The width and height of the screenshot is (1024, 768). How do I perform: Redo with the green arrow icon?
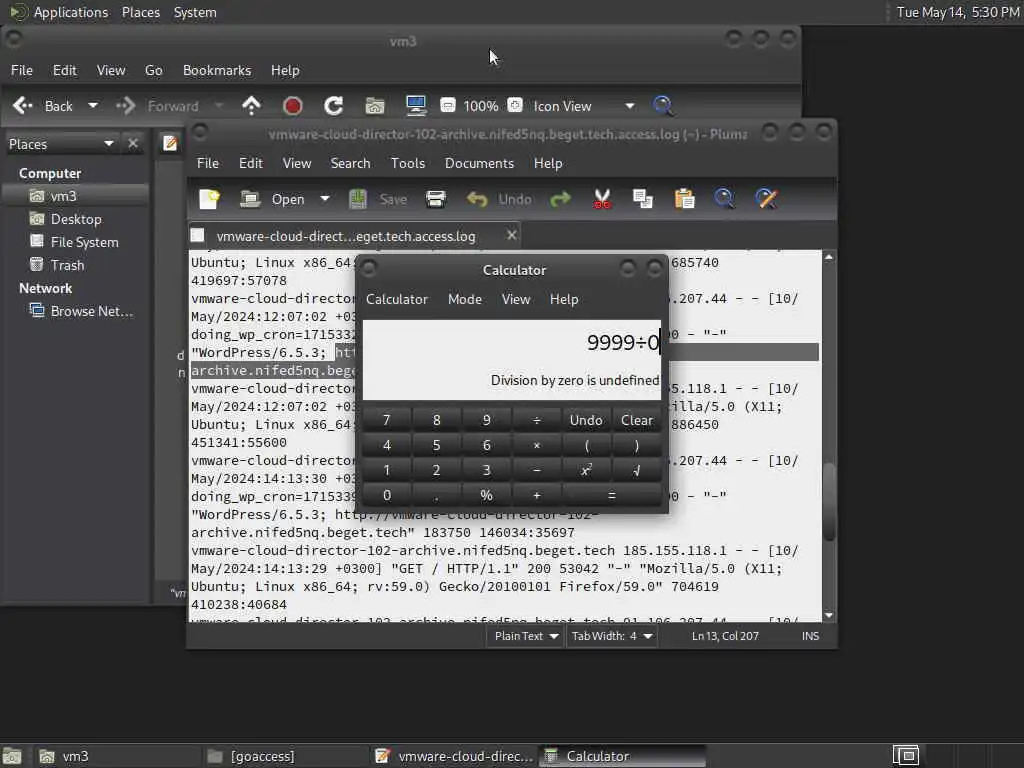[x=560, y=199]
